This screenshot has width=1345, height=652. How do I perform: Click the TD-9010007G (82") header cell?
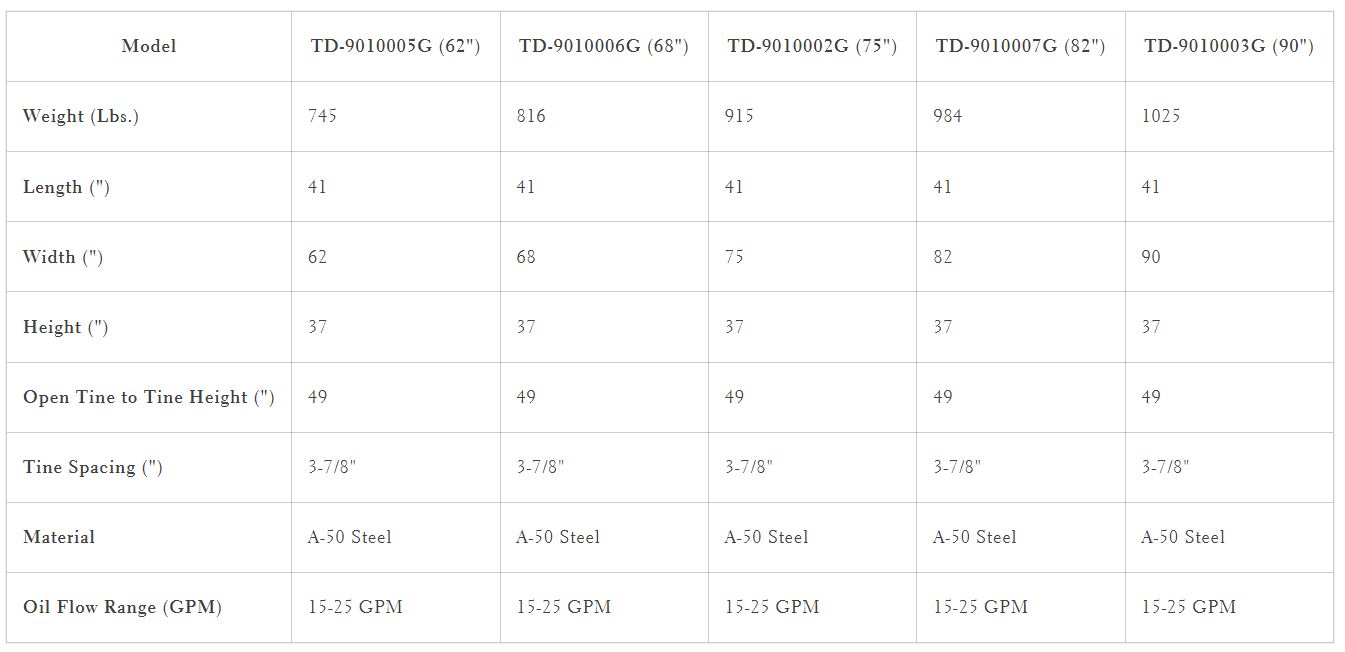[x=1020, y=46]
